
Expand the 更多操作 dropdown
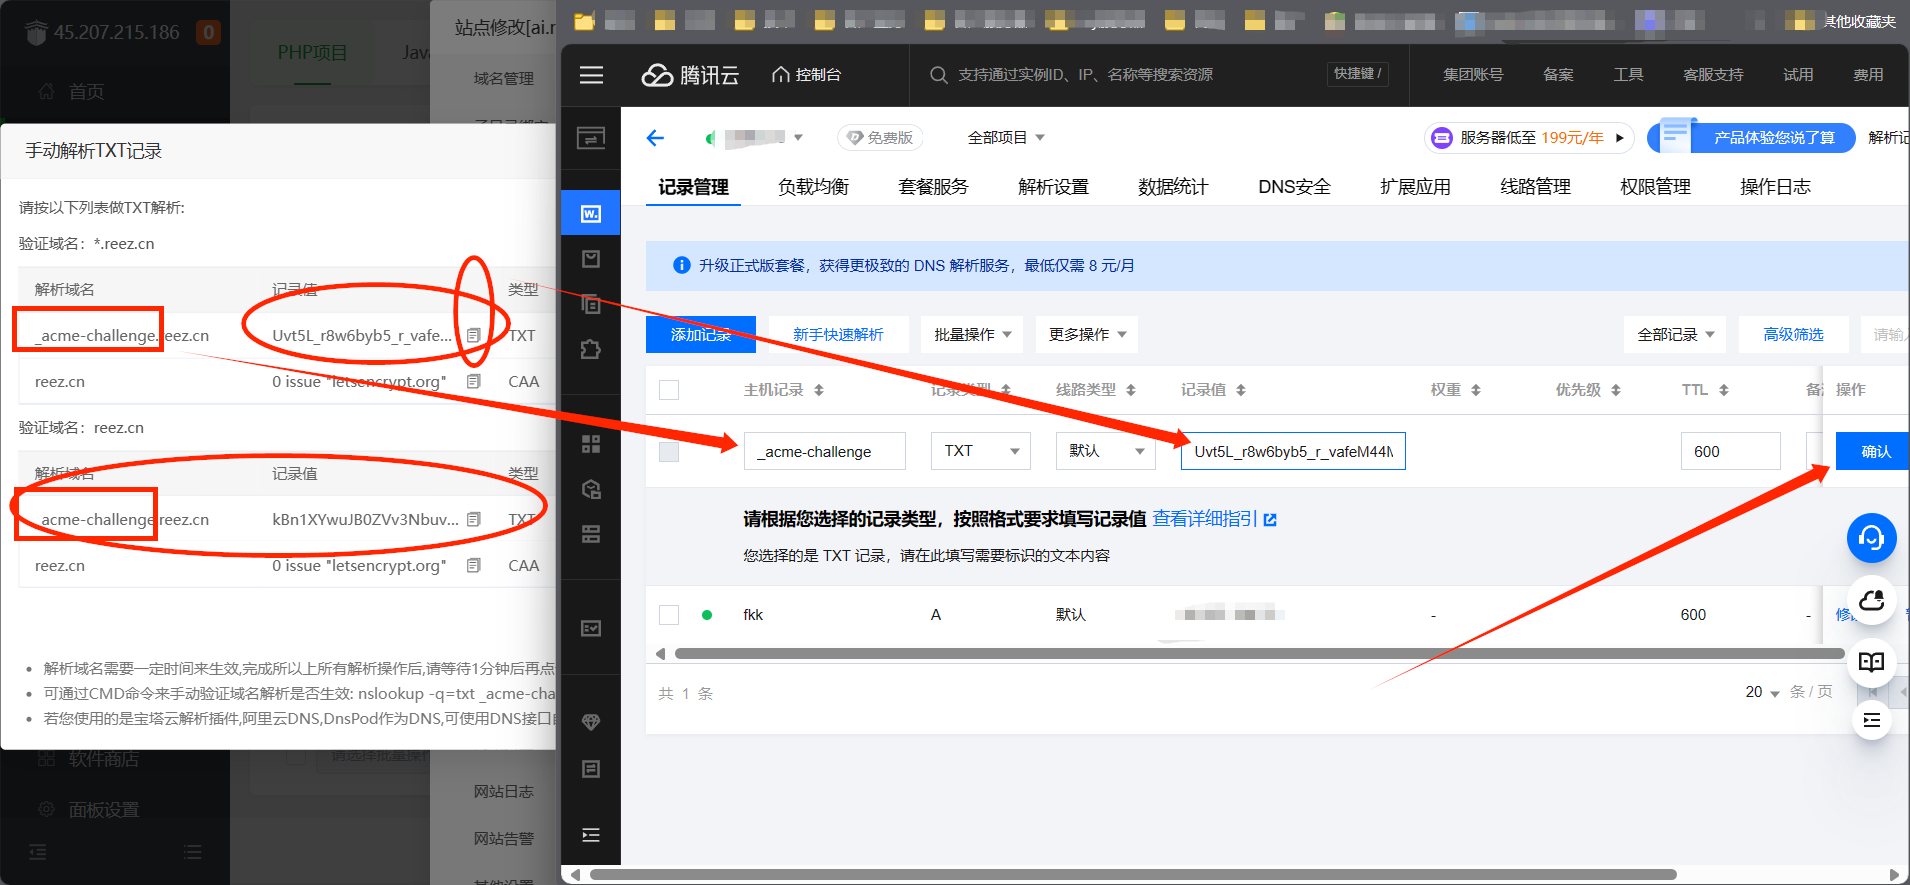pyautogui.click(x=1087, y=335)
